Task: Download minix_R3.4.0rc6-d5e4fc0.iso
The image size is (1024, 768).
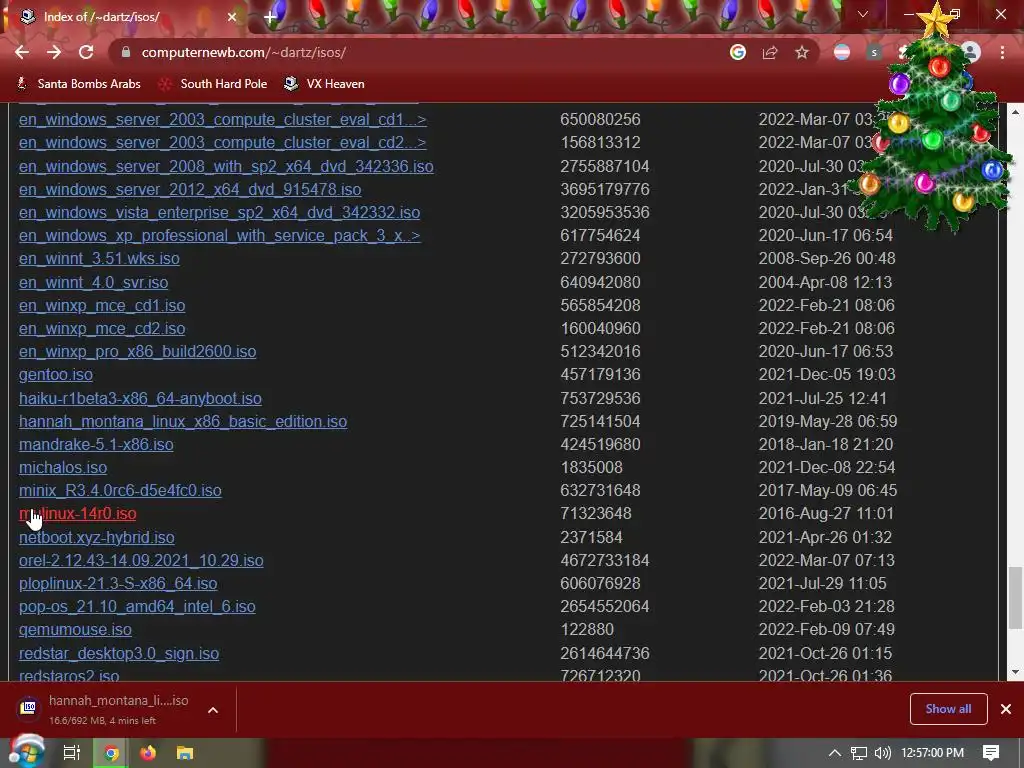Action: tap(120, 490)
